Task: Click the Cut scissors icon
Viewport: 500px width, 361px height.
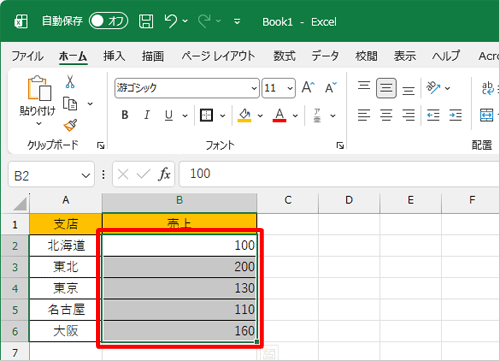Action: coord(70,81)
